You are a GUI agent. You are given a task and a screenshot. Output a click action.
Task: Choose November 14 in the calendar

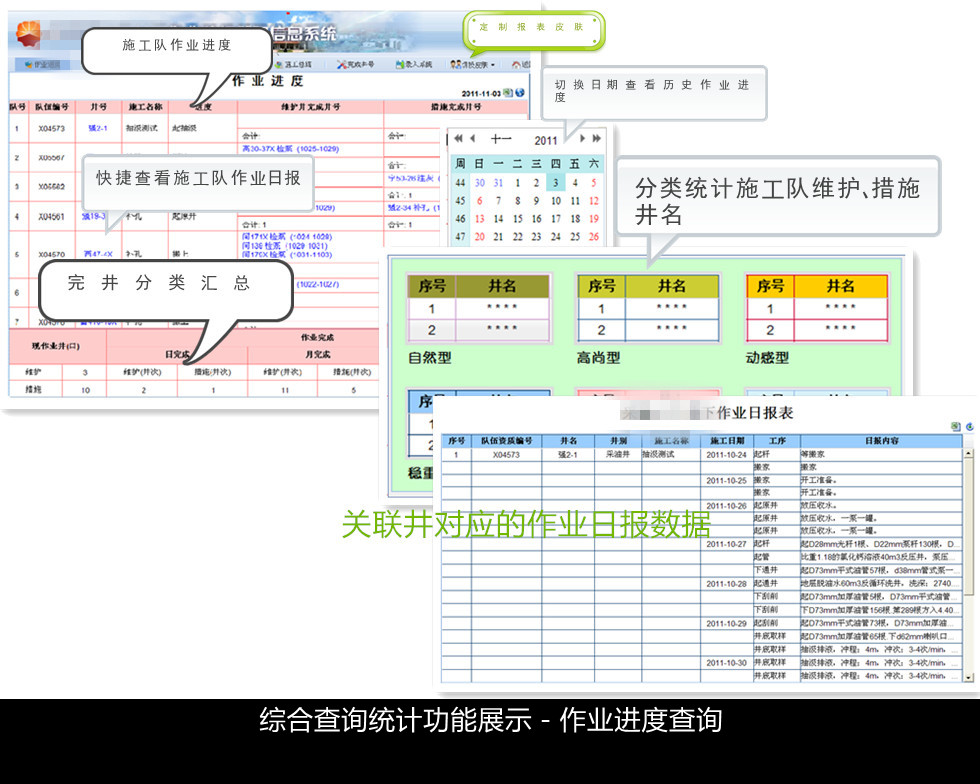click(498, 219)
